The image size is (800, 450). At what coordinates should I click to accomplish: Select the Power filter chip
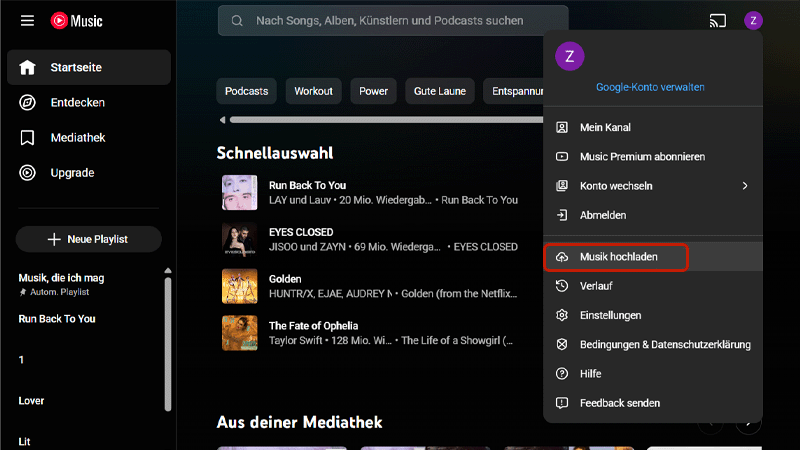[x=373, y=91]
